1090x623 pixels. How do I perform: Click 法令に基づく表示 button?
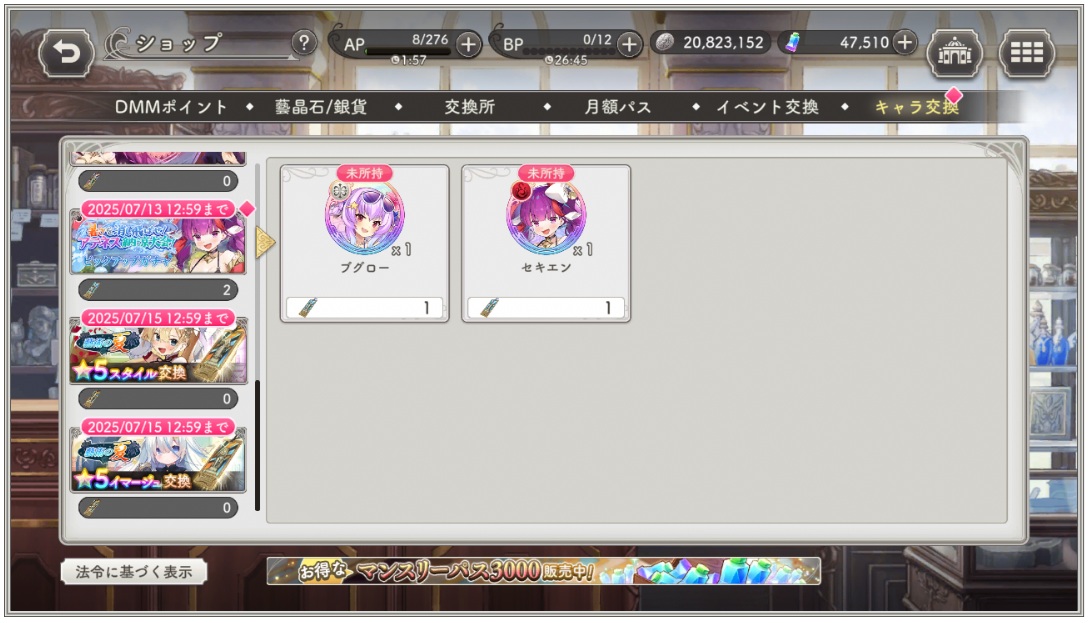[x=133, y=572]
